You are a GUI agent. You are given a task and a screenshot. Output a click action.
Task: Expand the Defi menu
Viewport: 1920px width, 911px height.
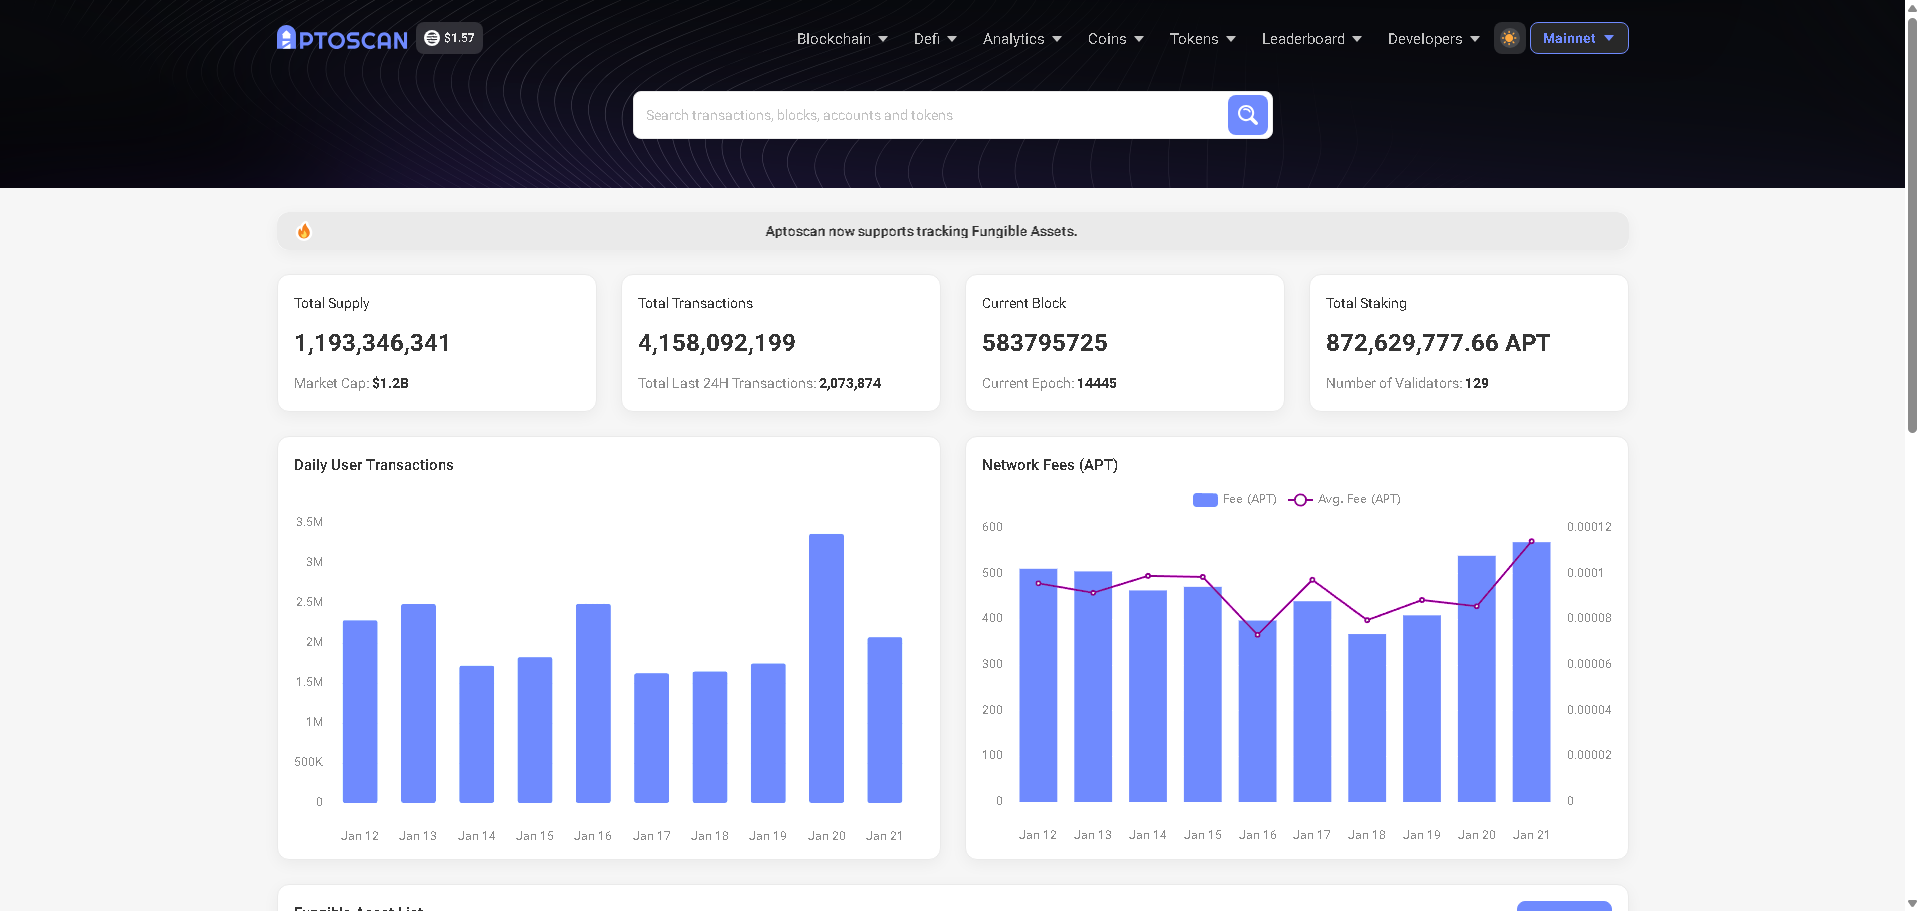(x=934, y=39)
